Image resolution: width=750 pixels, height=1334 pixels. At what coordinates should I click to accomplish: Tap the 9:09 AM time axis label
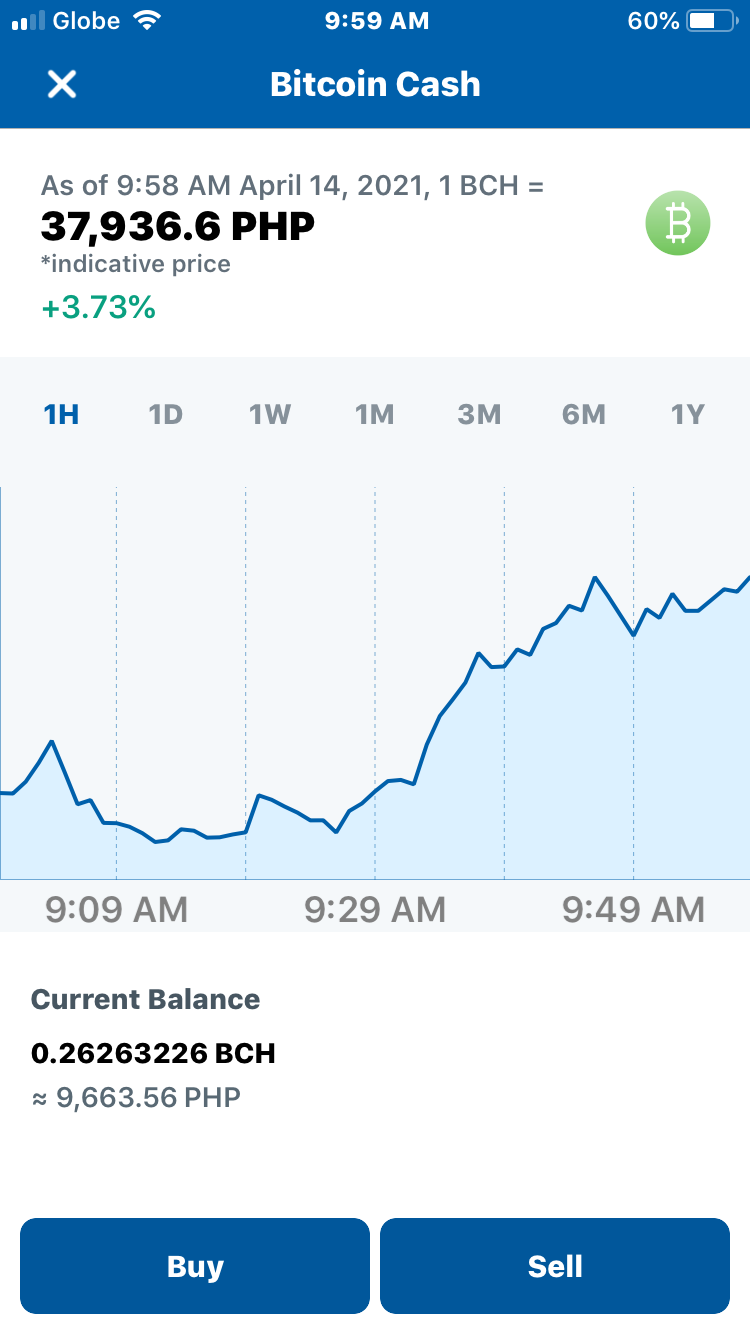(x=117, y=909)
